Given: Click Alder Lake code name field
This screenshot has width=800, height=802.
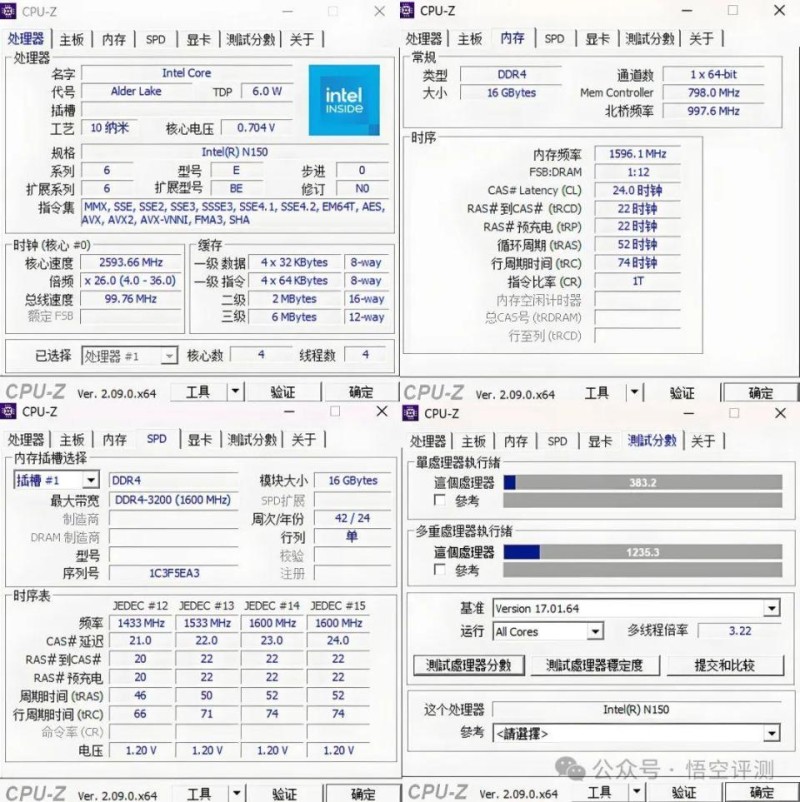Looking at the screenshot, I should pyautogui.click(x=136, y=91).
